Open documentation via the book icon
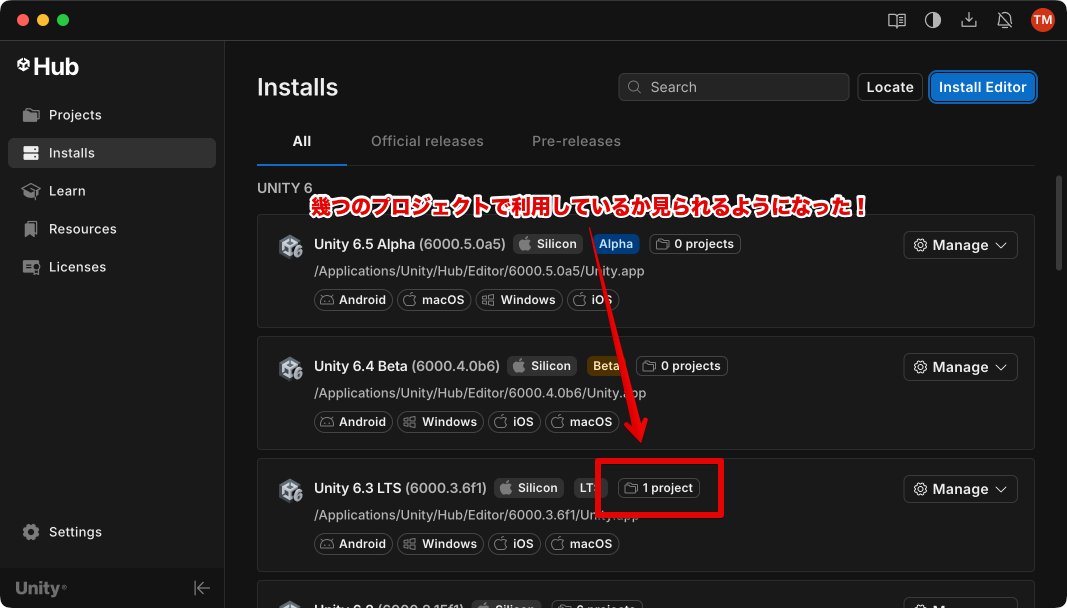 896,19
